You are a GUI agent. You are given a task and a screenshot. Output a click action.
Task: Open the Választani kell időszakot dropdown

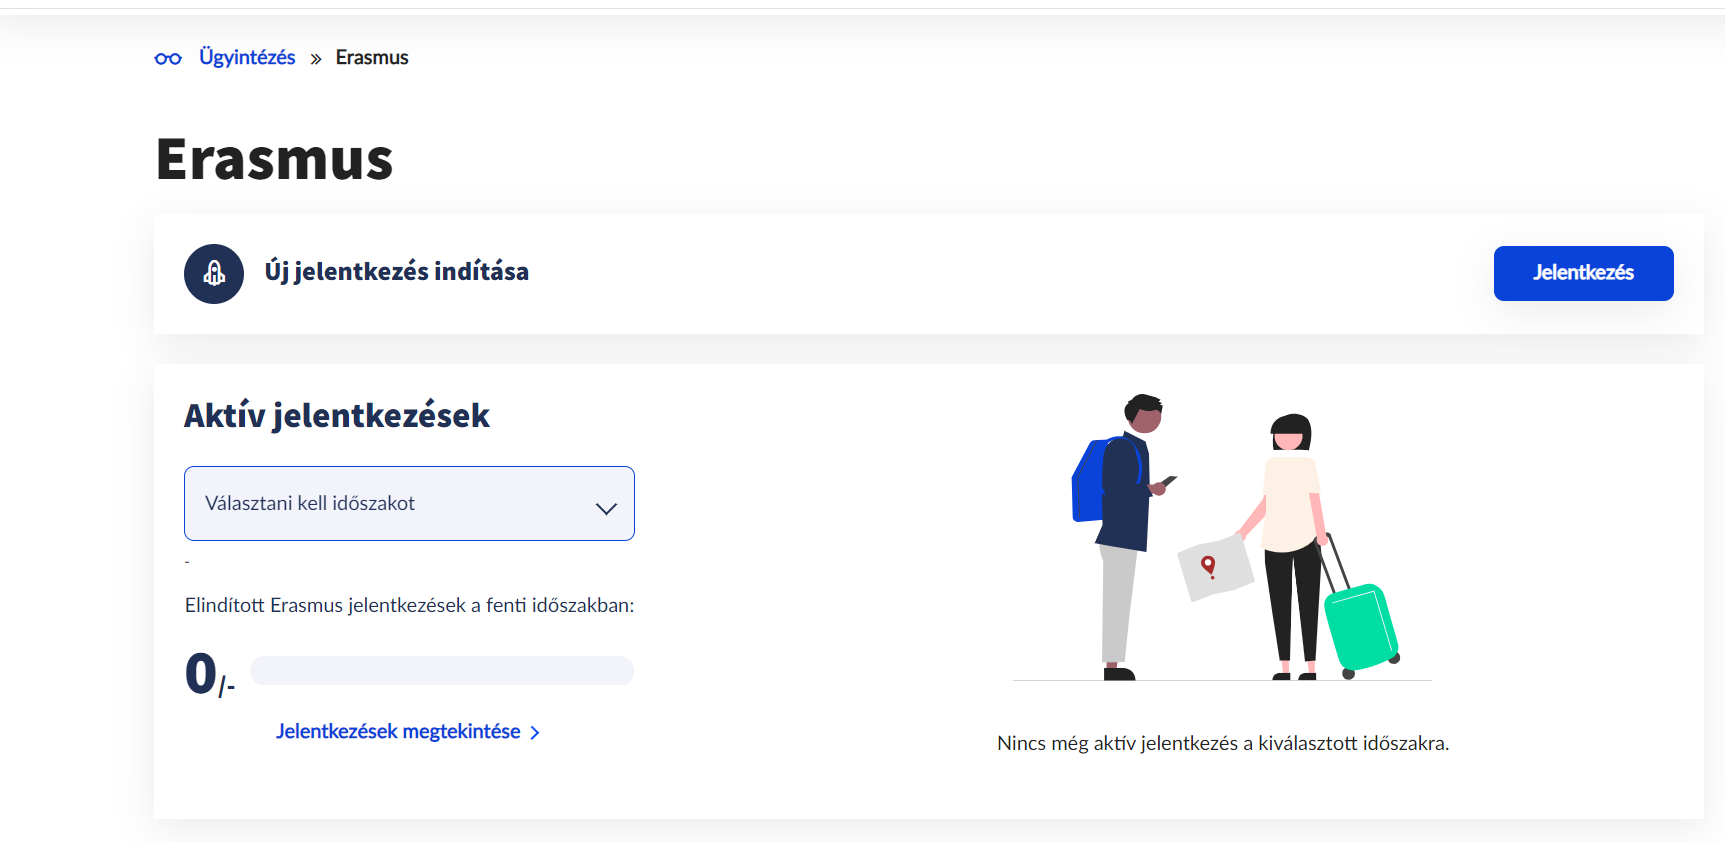[409, 503]
